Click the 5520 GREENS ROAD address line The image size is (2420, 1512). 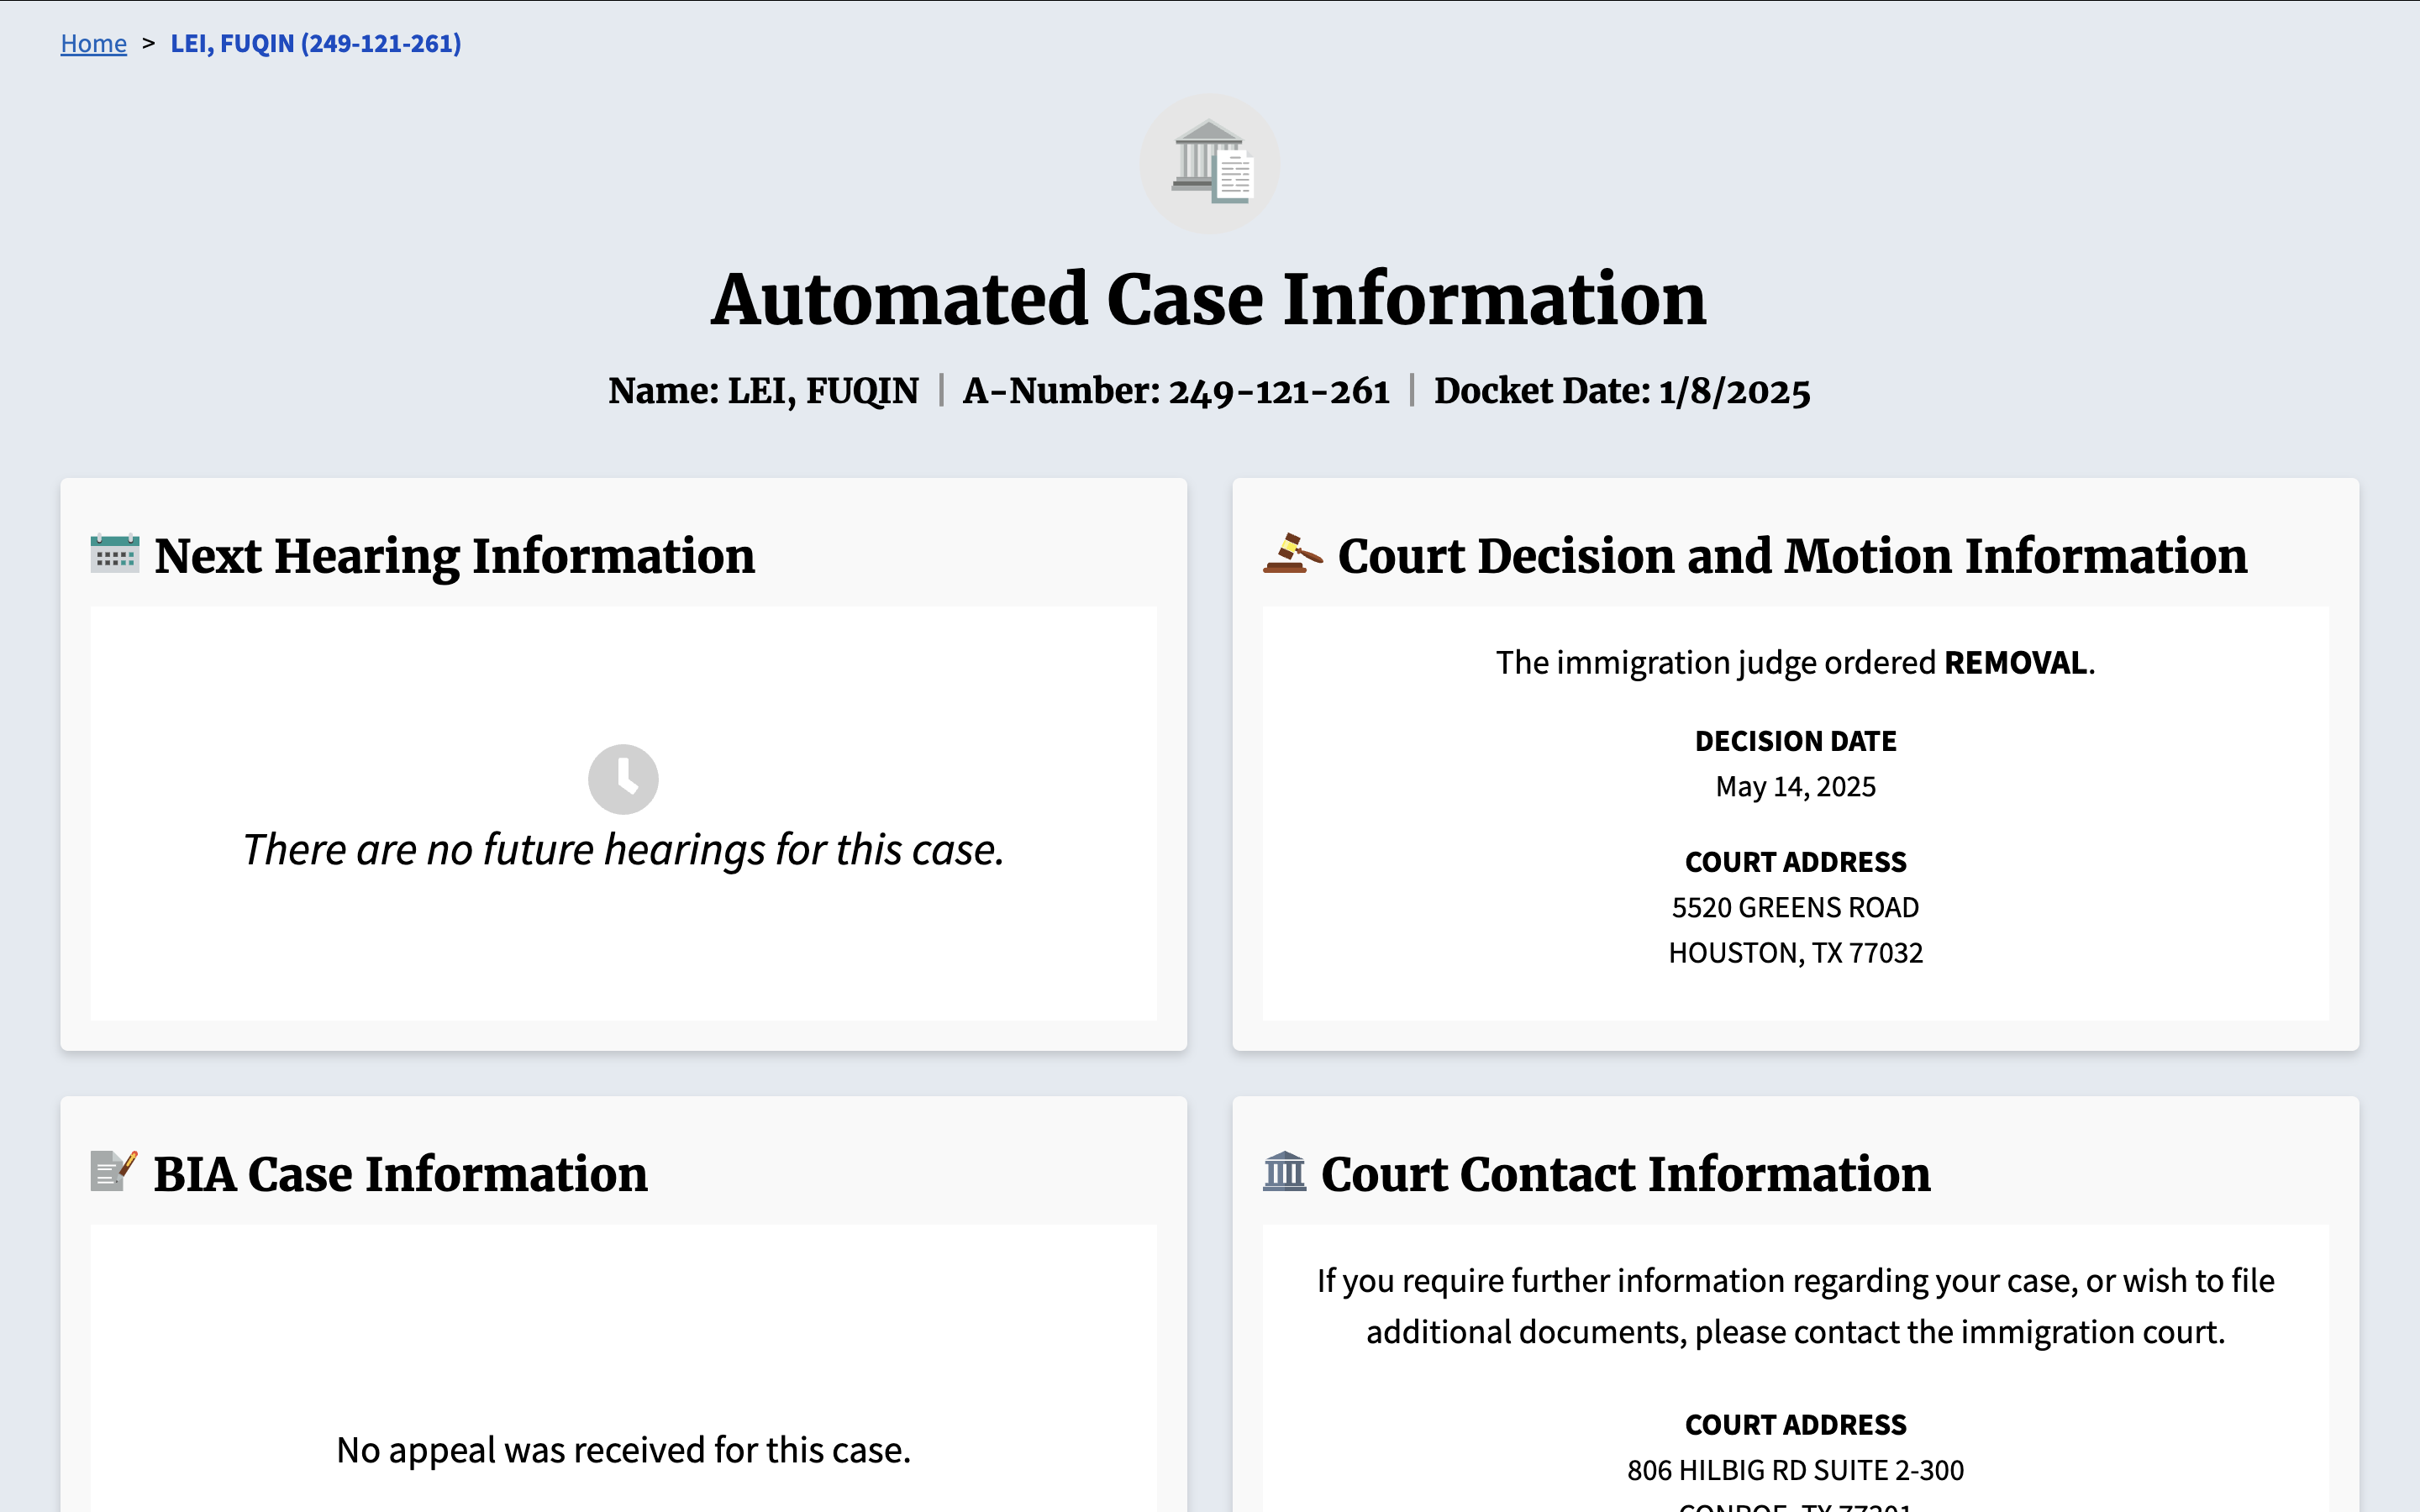(x=1795, y=907)
